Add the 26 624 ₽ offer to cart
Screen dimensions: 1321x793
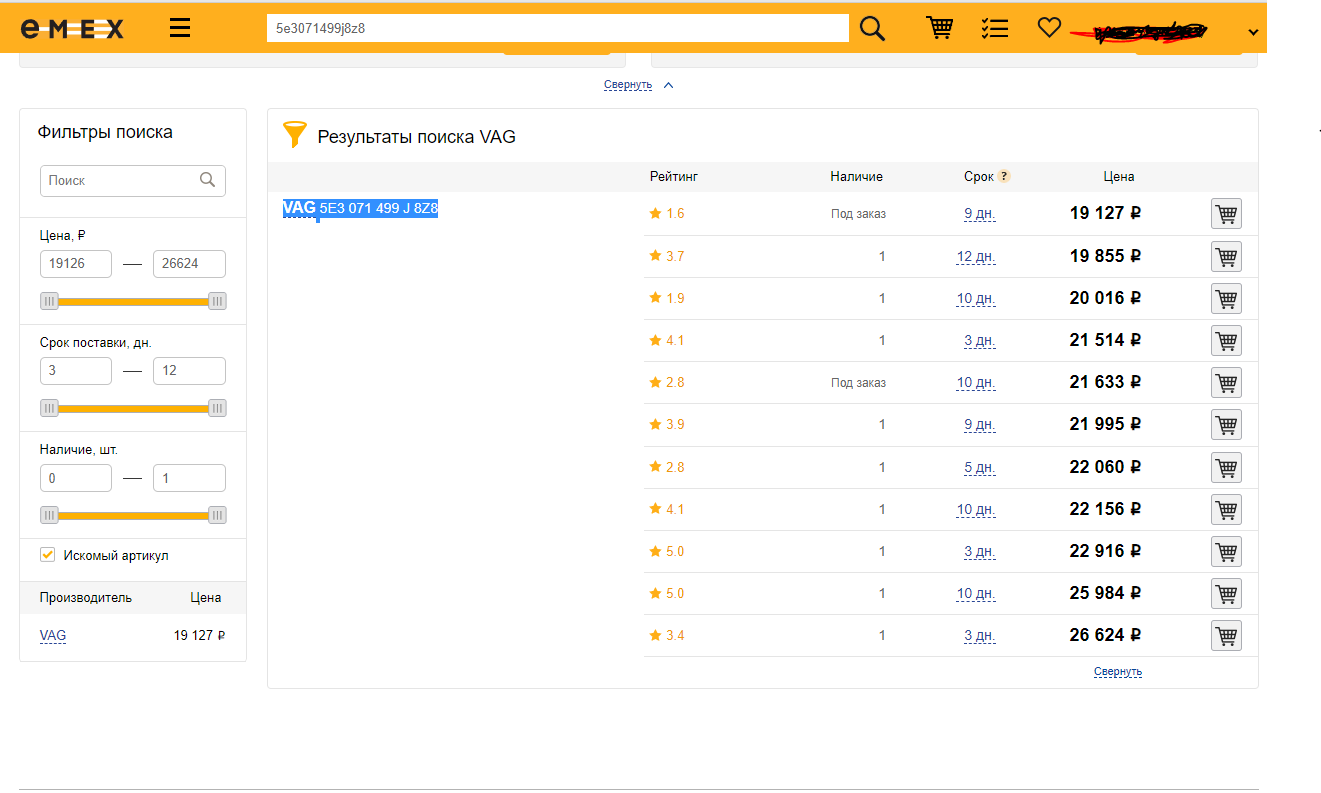click(x=1226, y=635)
